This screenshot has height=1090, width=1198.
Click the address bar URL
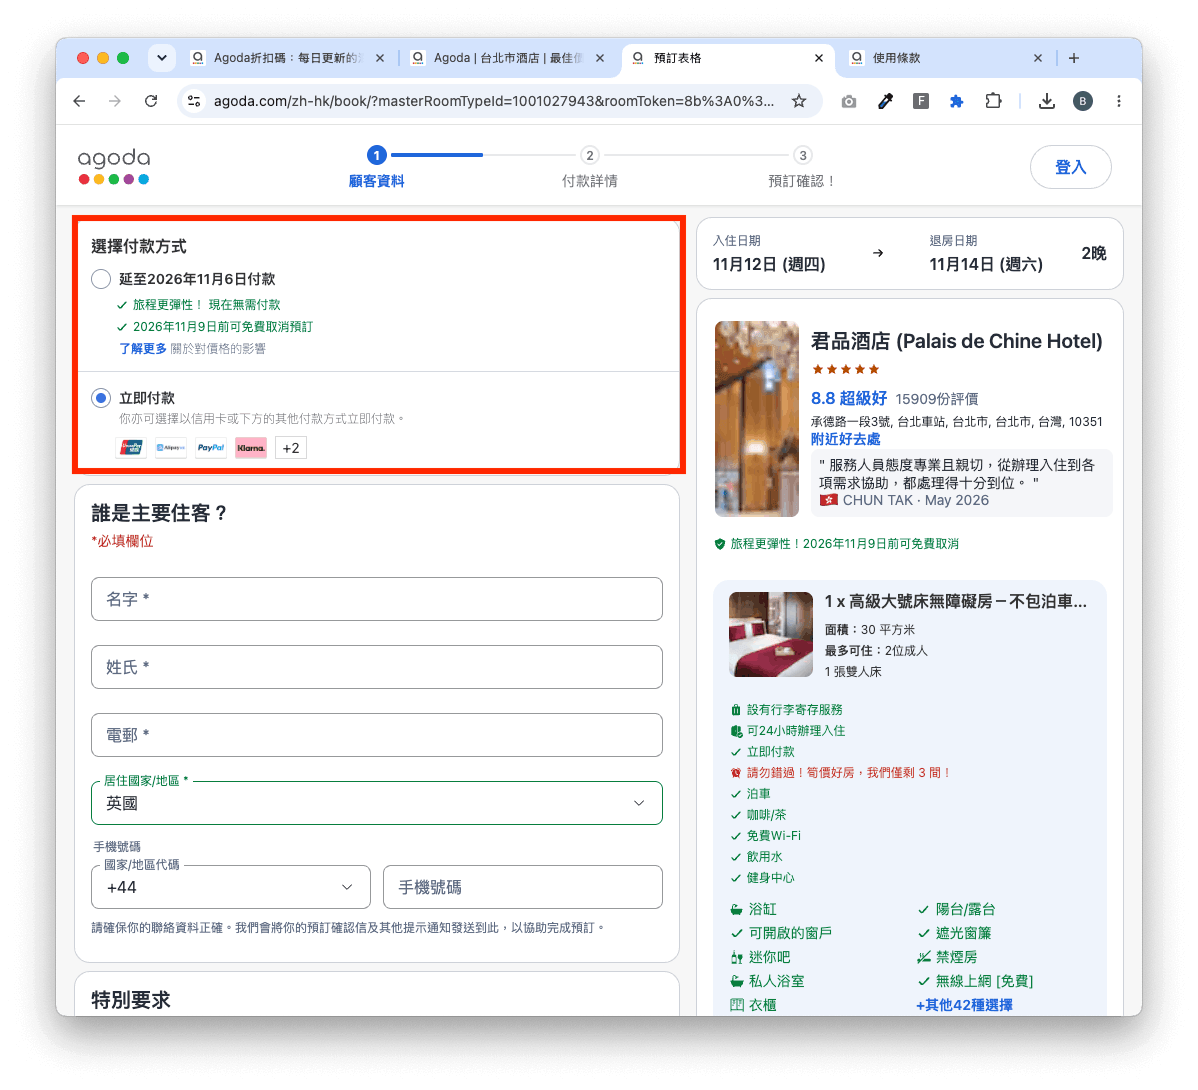493,101
